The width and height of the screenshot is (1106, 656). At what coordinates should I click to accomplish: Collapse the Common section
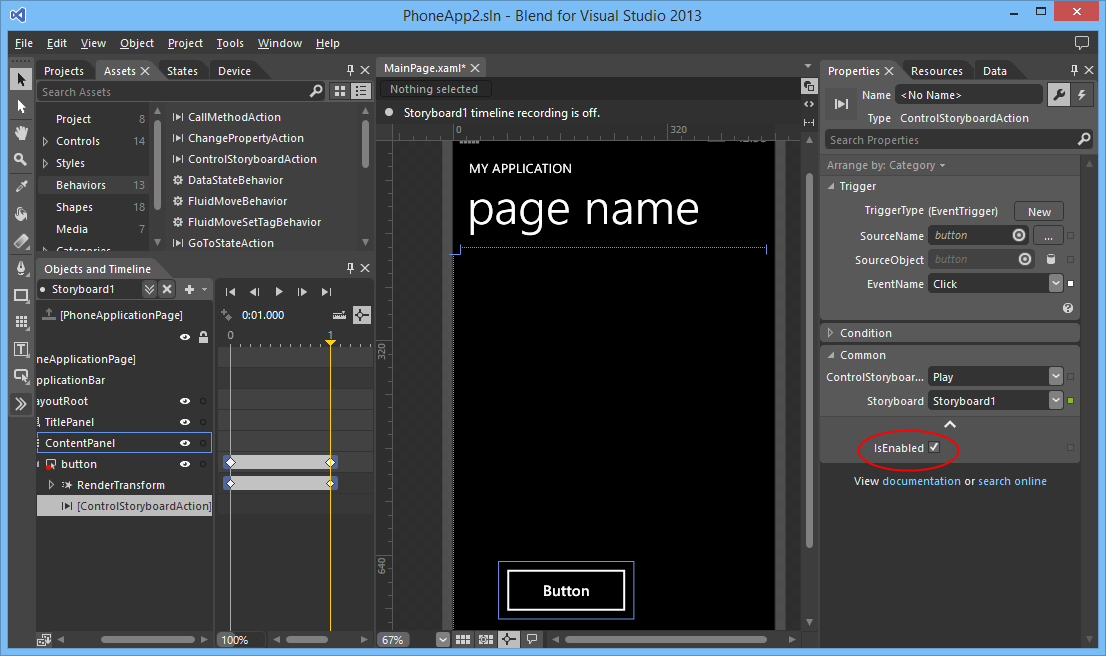[831, 356]
